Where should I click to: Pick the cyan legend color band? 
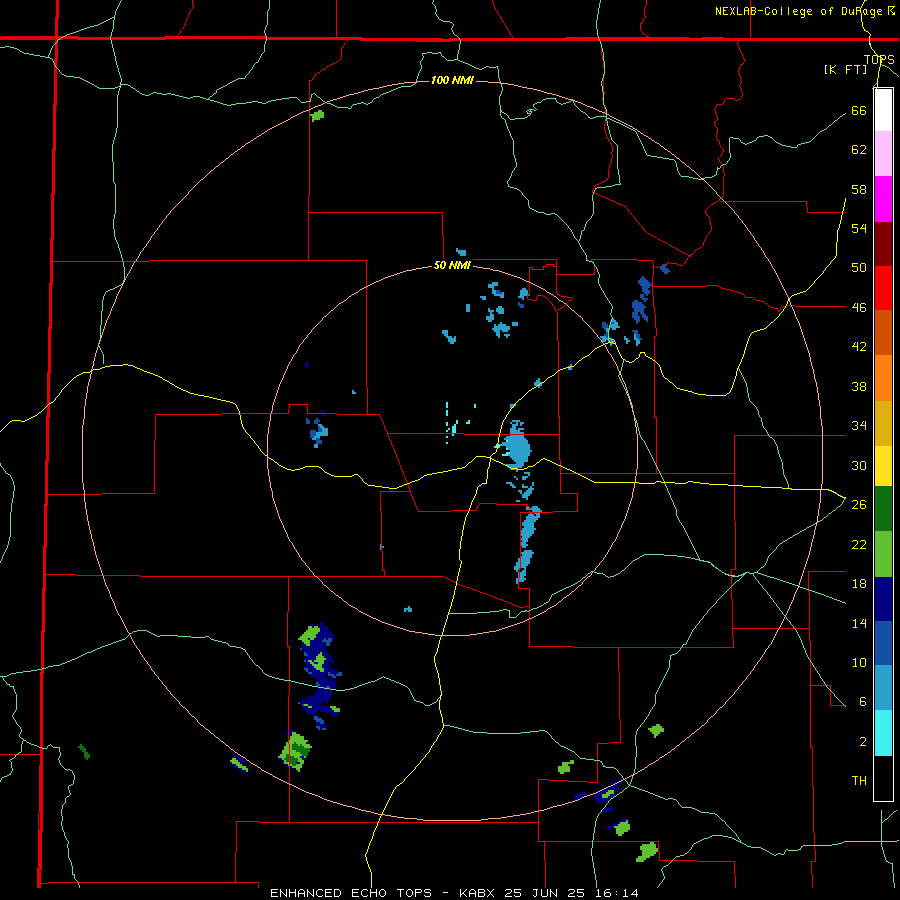(883, 733)
